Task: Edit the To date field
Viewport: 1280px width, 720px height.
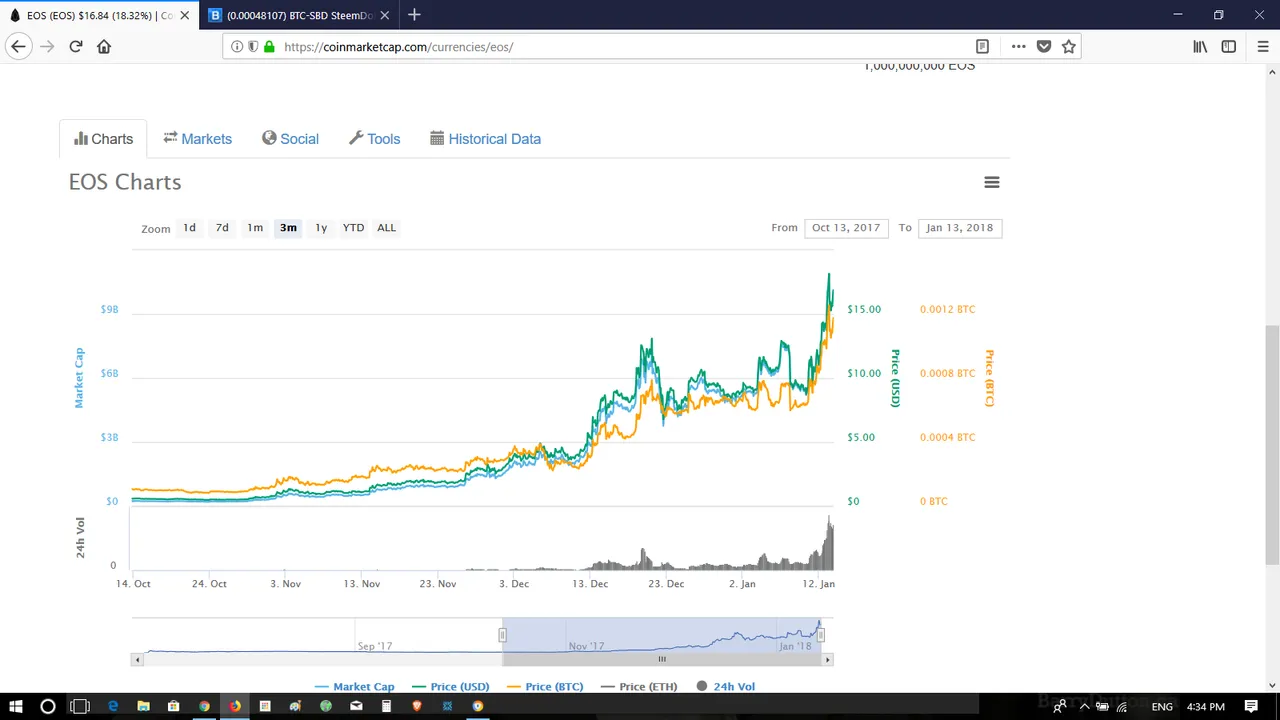Action: (960, 228)
